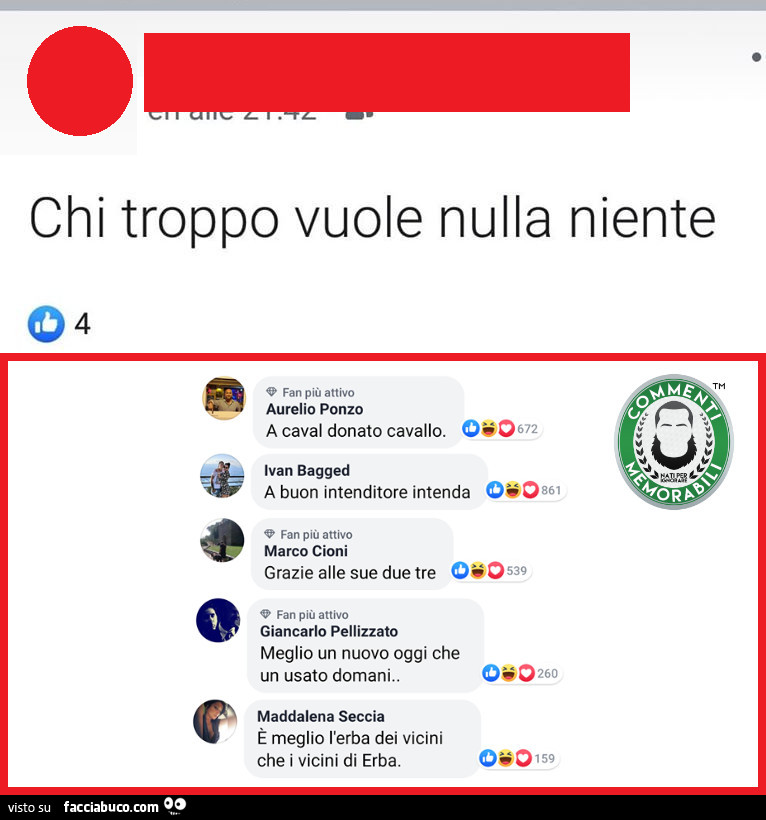The height and width of the screenshot is (820, 766).
Task: Click the Commenti Memorabili logo
Action: (x=674, y=442)
